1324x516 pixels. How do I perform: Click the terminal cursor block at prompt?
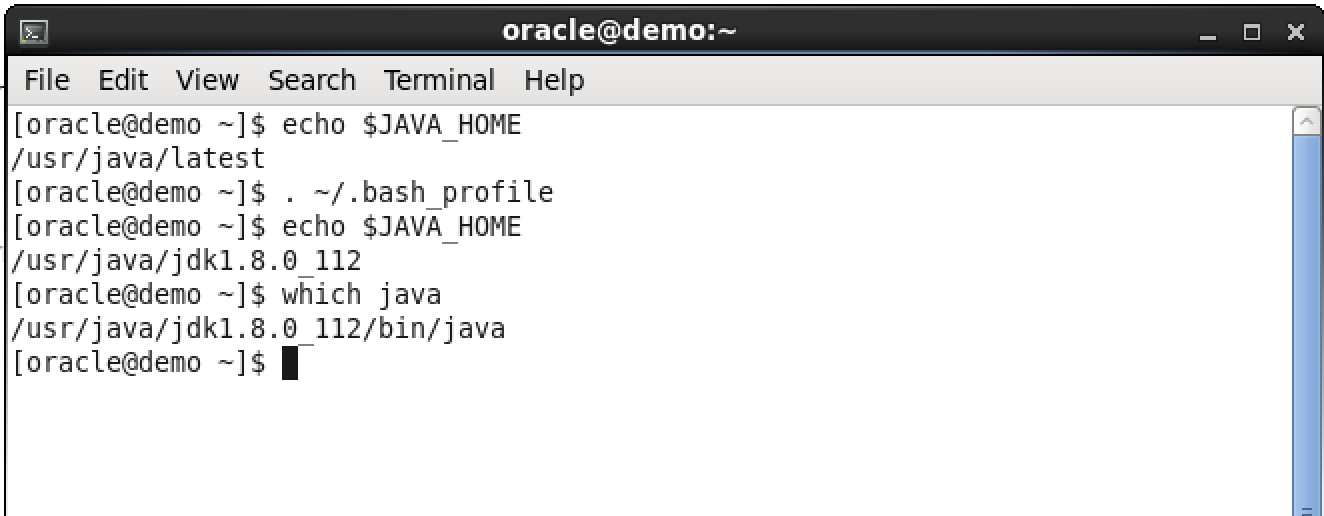290,362
